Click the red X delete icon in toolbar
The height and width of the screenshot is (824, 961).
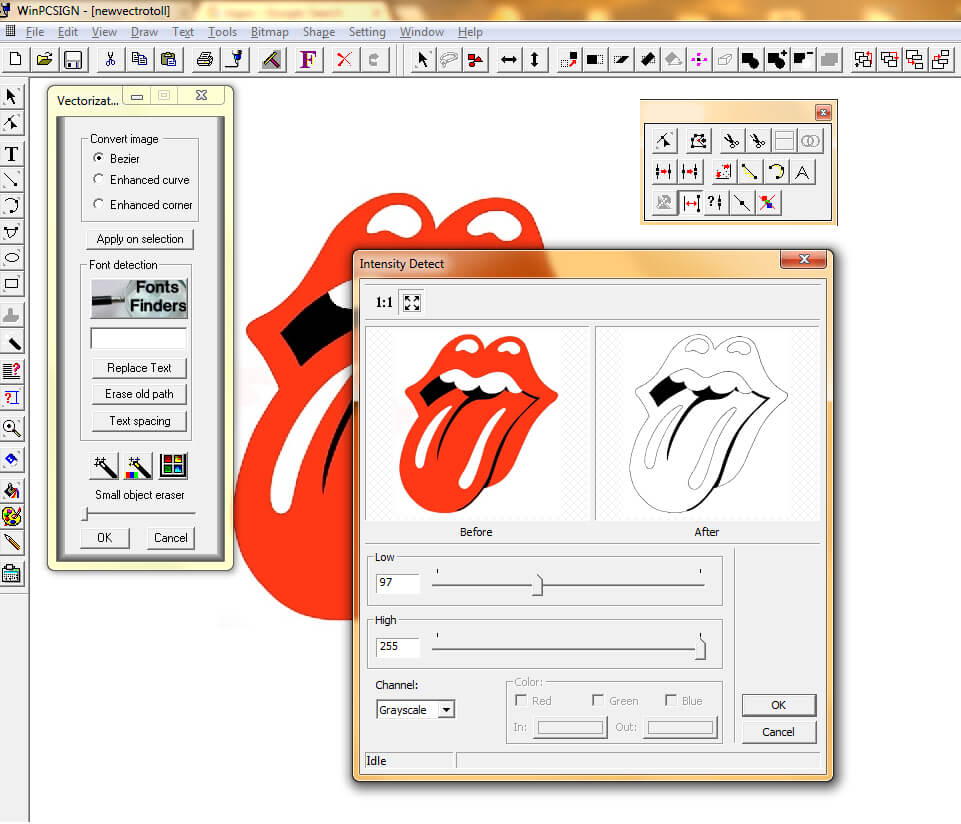[x=345, y=59]
